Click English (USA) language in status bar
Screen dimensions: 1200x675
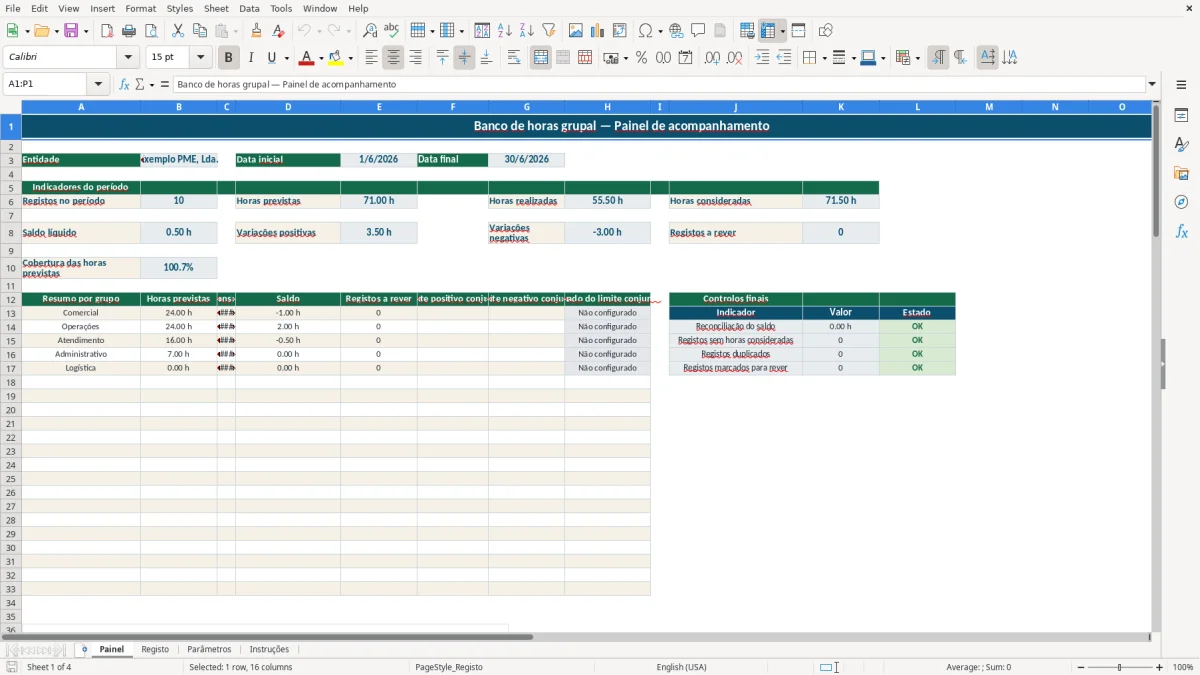click(x=681, y=667)
